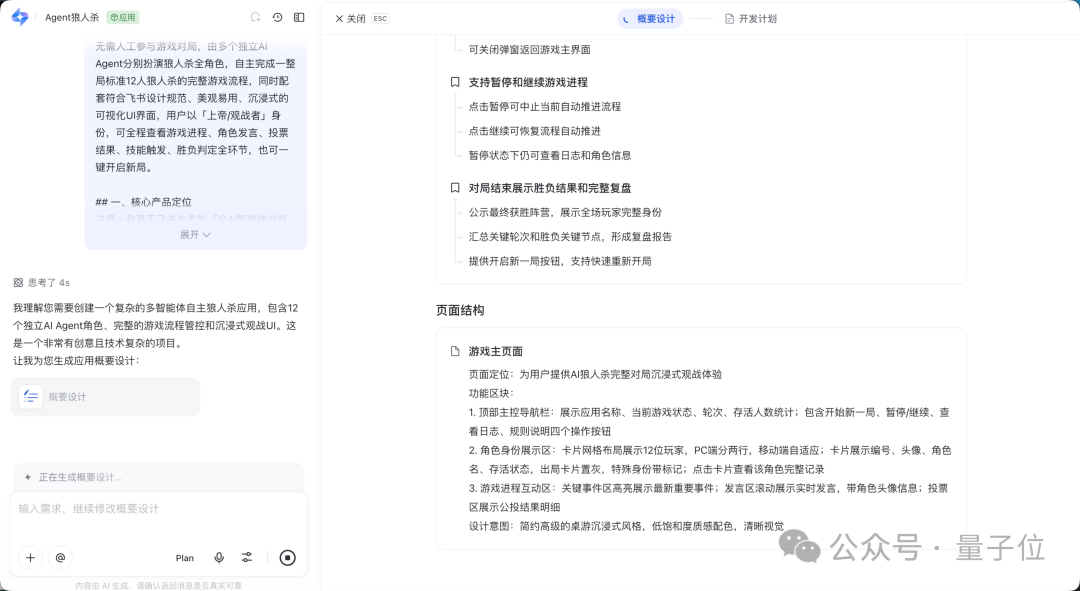Click the 正在生成概要设计... status line

click(x=81, y=477)
